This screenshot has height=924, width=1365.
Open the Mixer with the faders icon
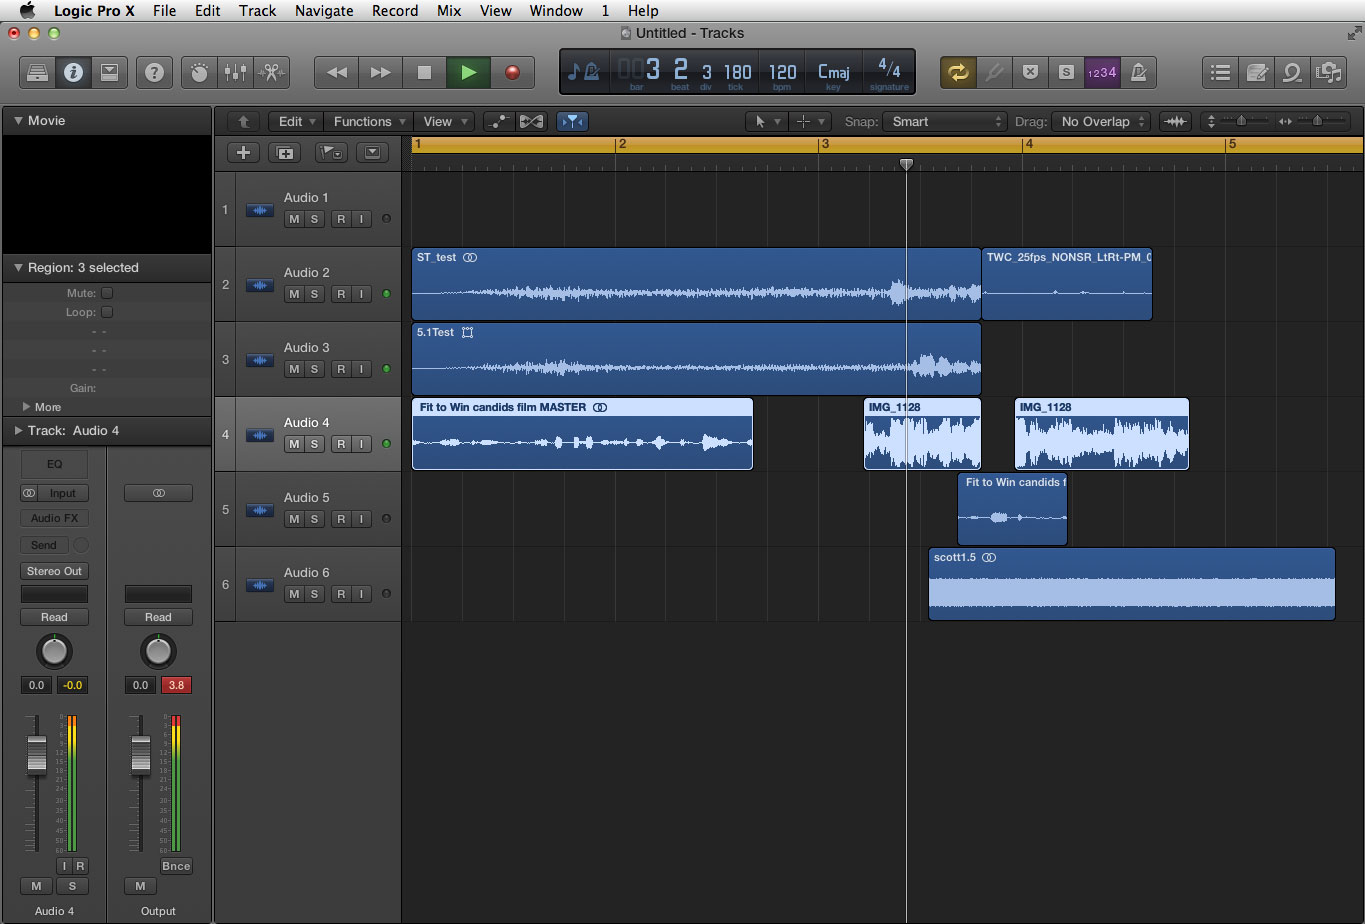click(234, 72)
